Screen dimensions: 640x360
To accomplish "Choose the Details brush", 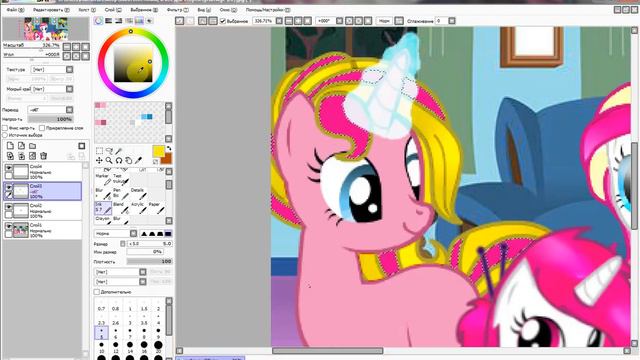I will click(138, 193).
